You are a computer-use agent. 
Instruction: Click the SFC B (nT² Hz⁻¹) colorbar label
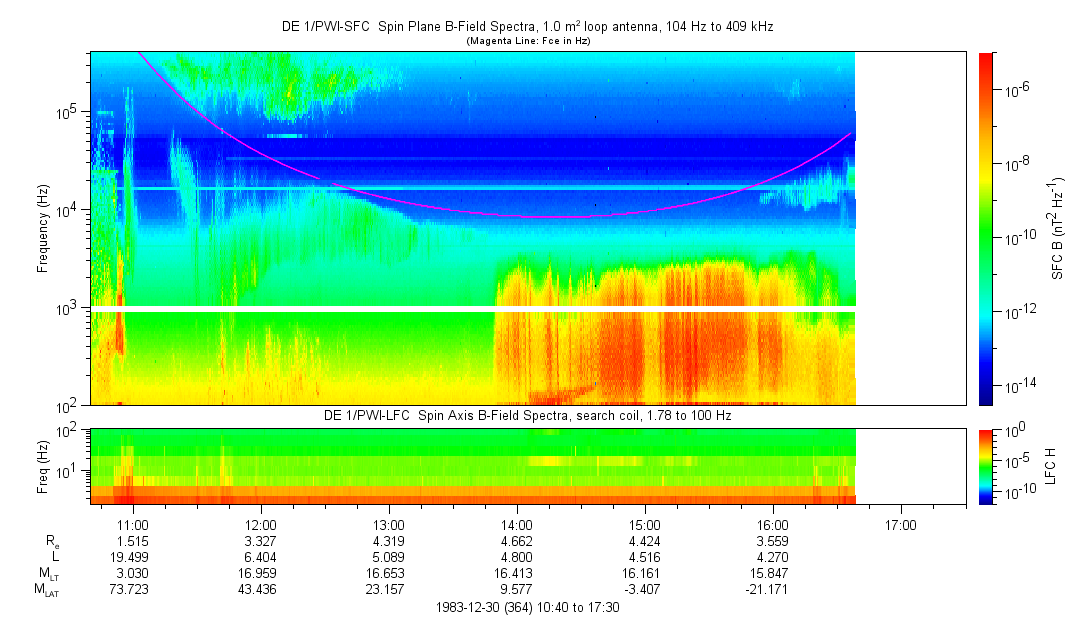click(1058, 228)
